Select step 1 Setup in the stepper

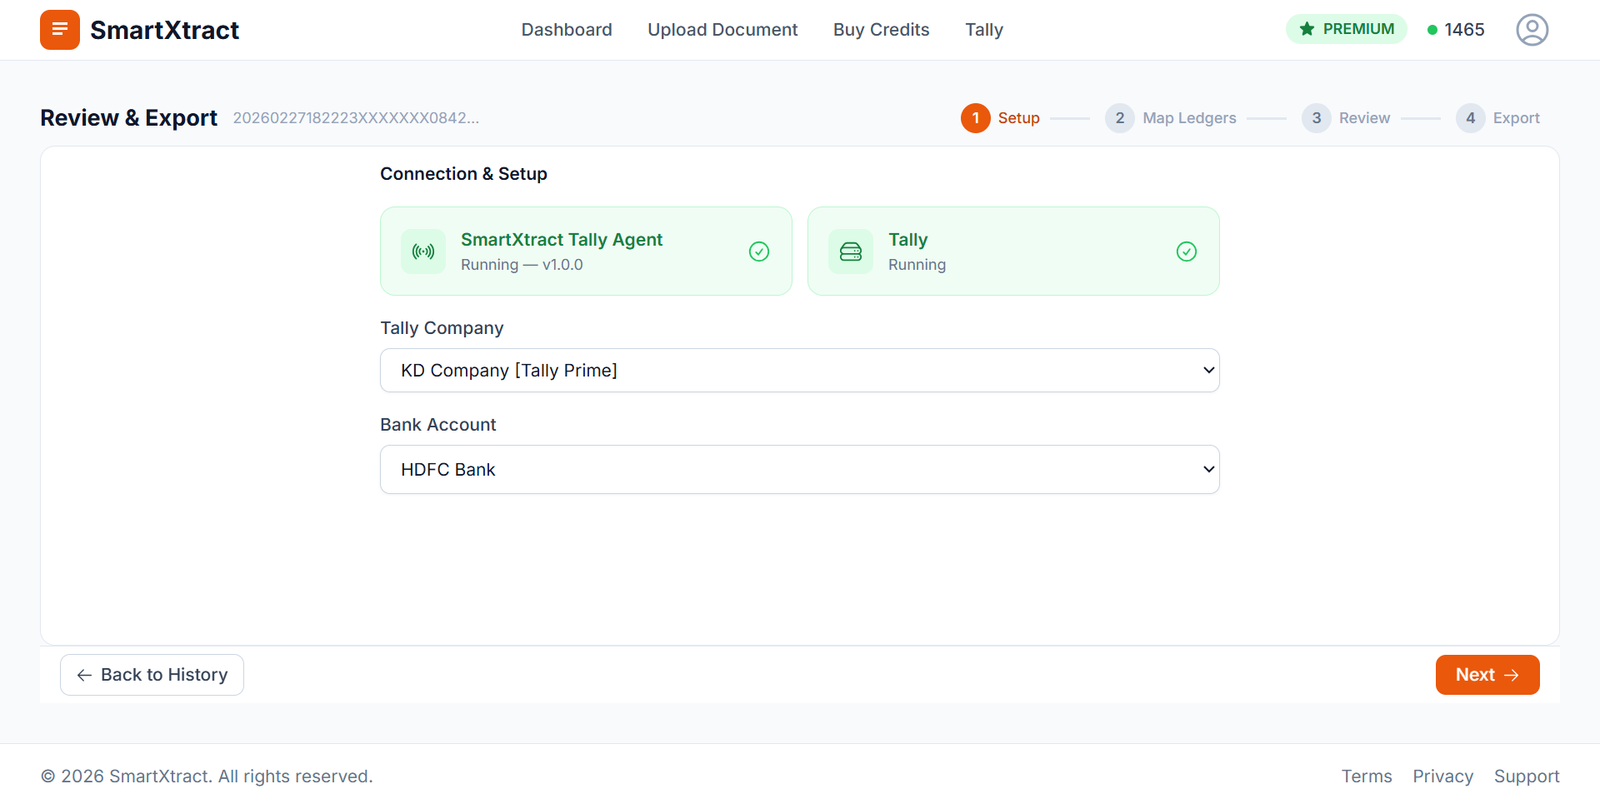(1000, 118)
